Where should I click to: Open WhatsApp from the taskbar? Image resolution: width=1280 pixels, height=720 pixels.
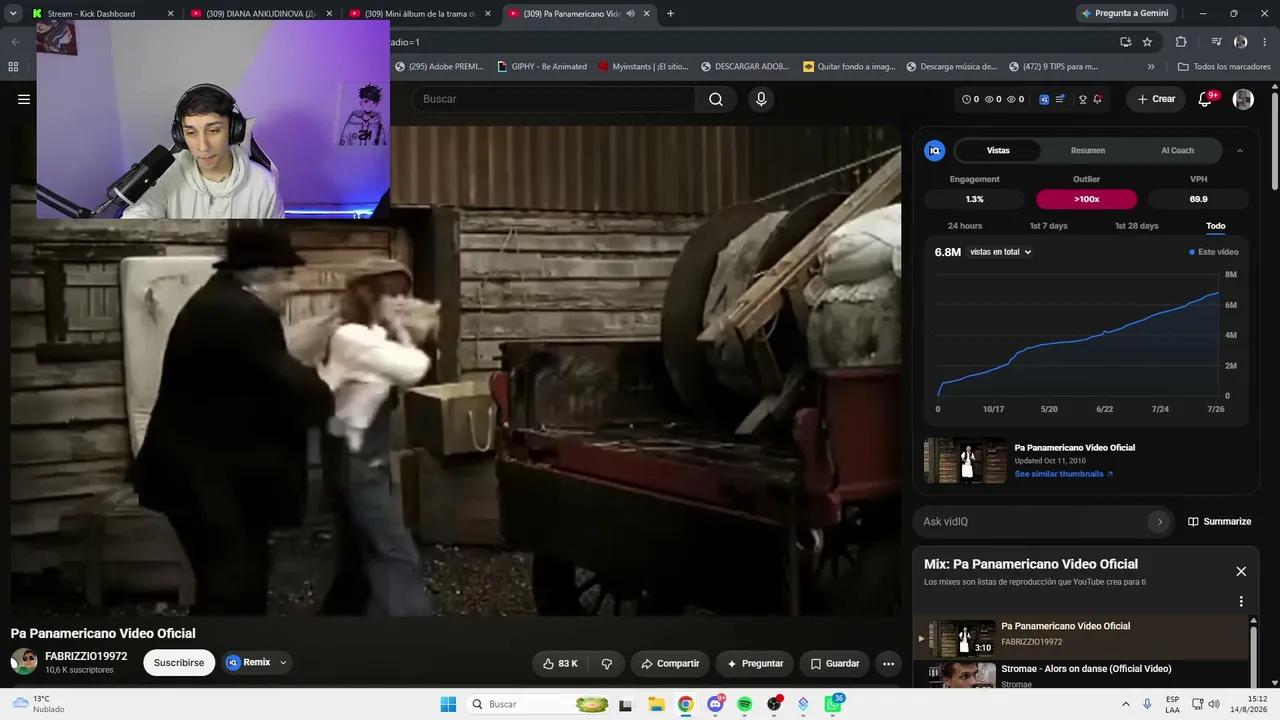[832, 704]
